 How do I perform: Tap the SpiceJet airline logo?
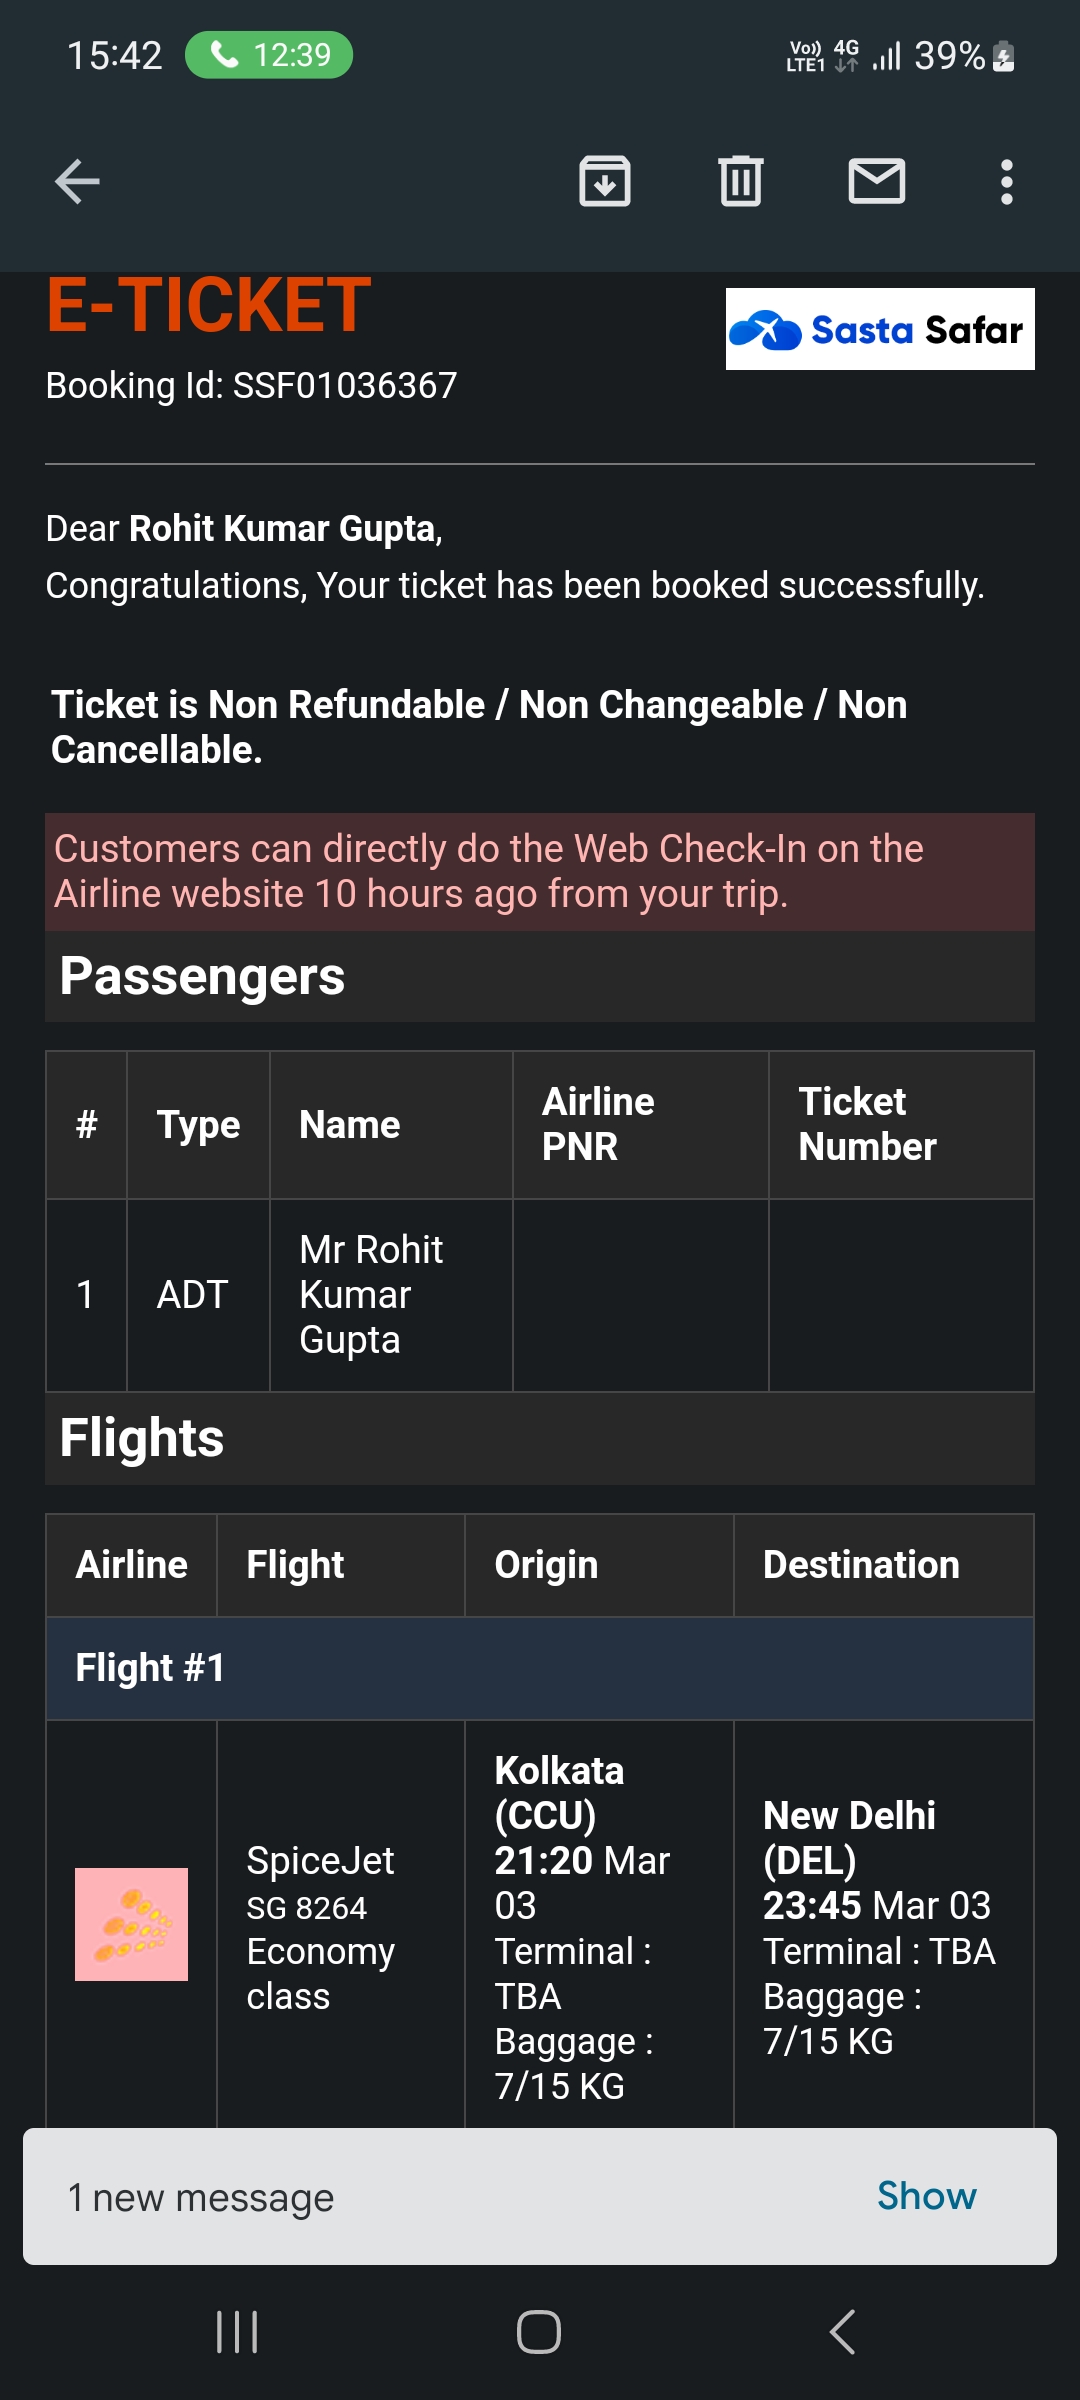(x=131, y=1924)
